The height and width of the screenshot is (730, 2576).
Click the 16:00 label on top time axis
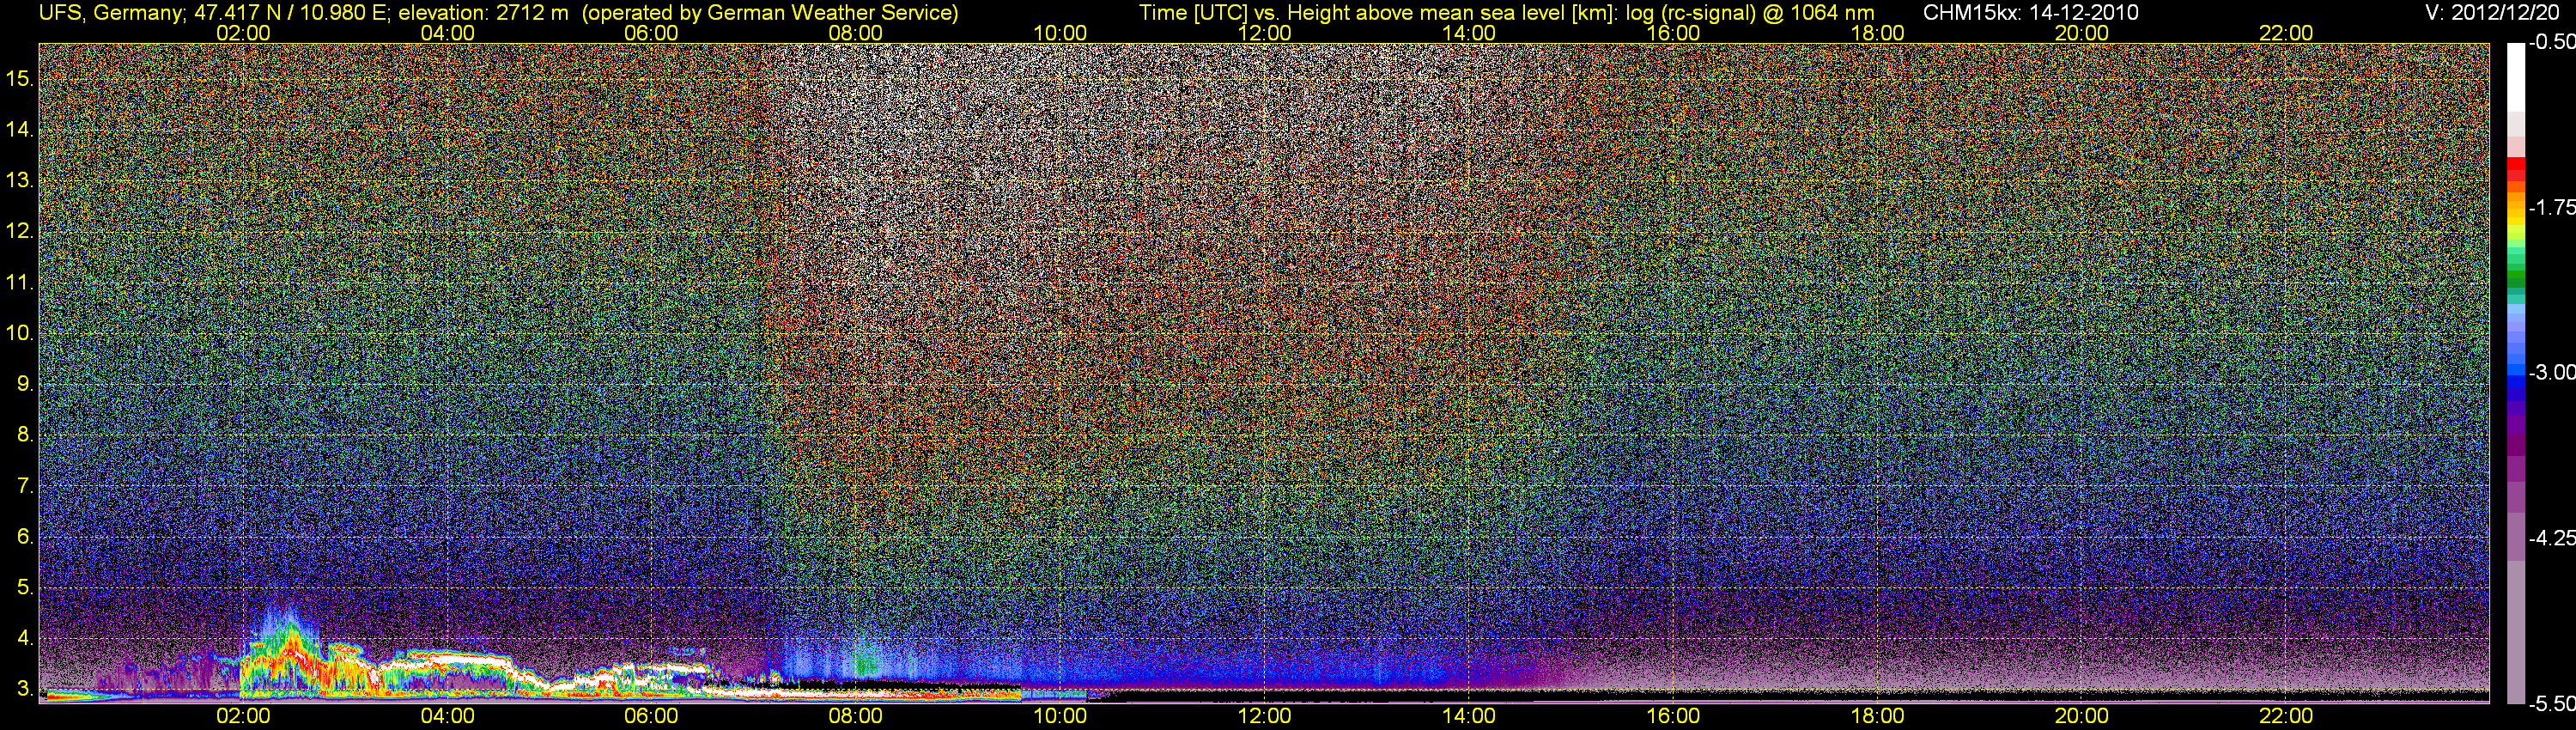pos(1673,33)
